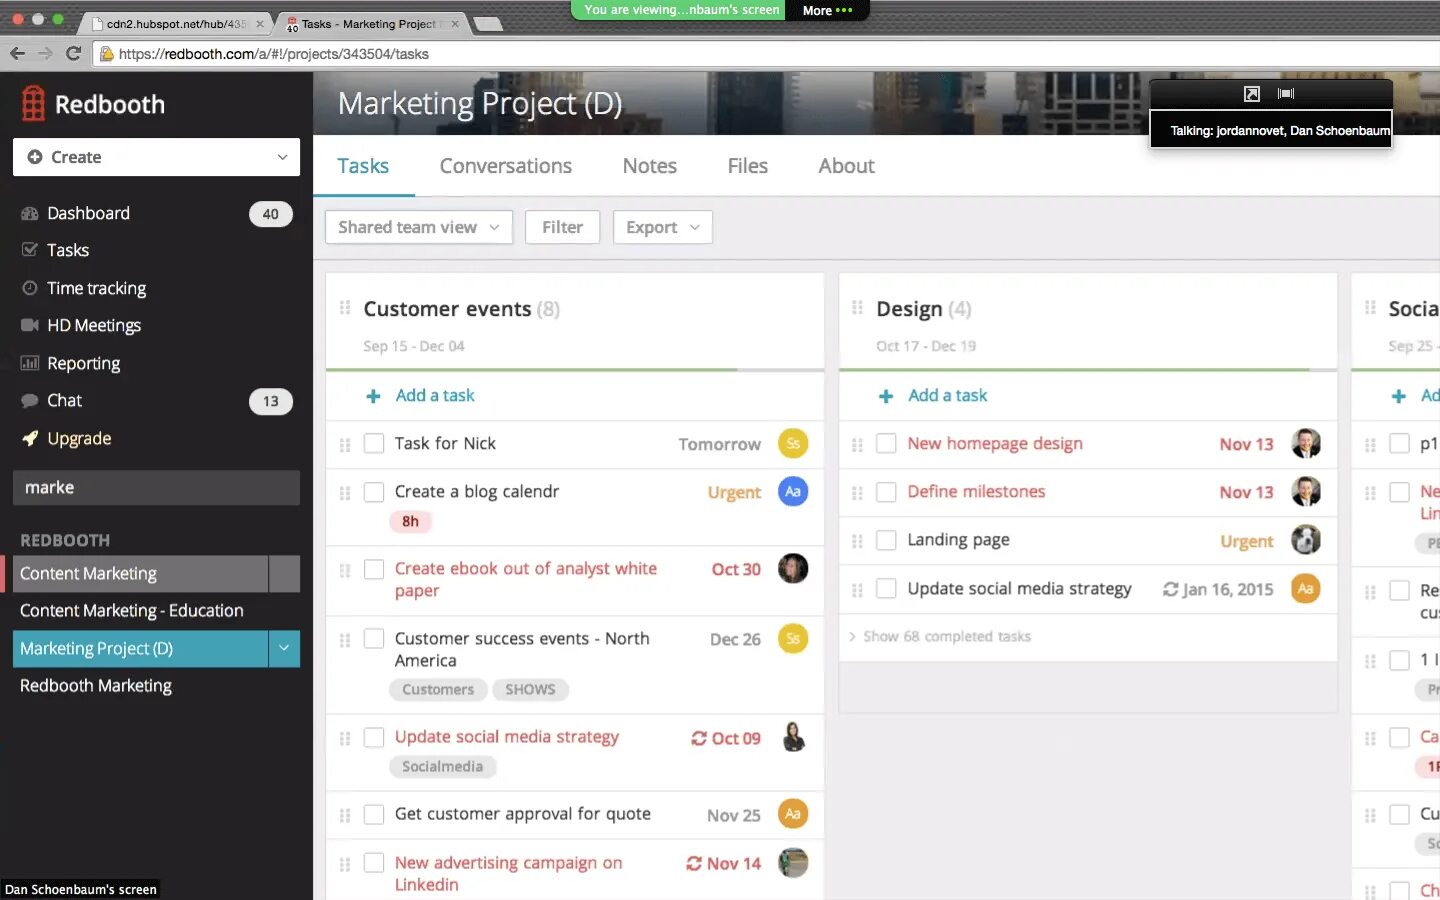Click browser back arrow
The width and height of the screenshot is (1440, 900).
(x=17, y=53)
